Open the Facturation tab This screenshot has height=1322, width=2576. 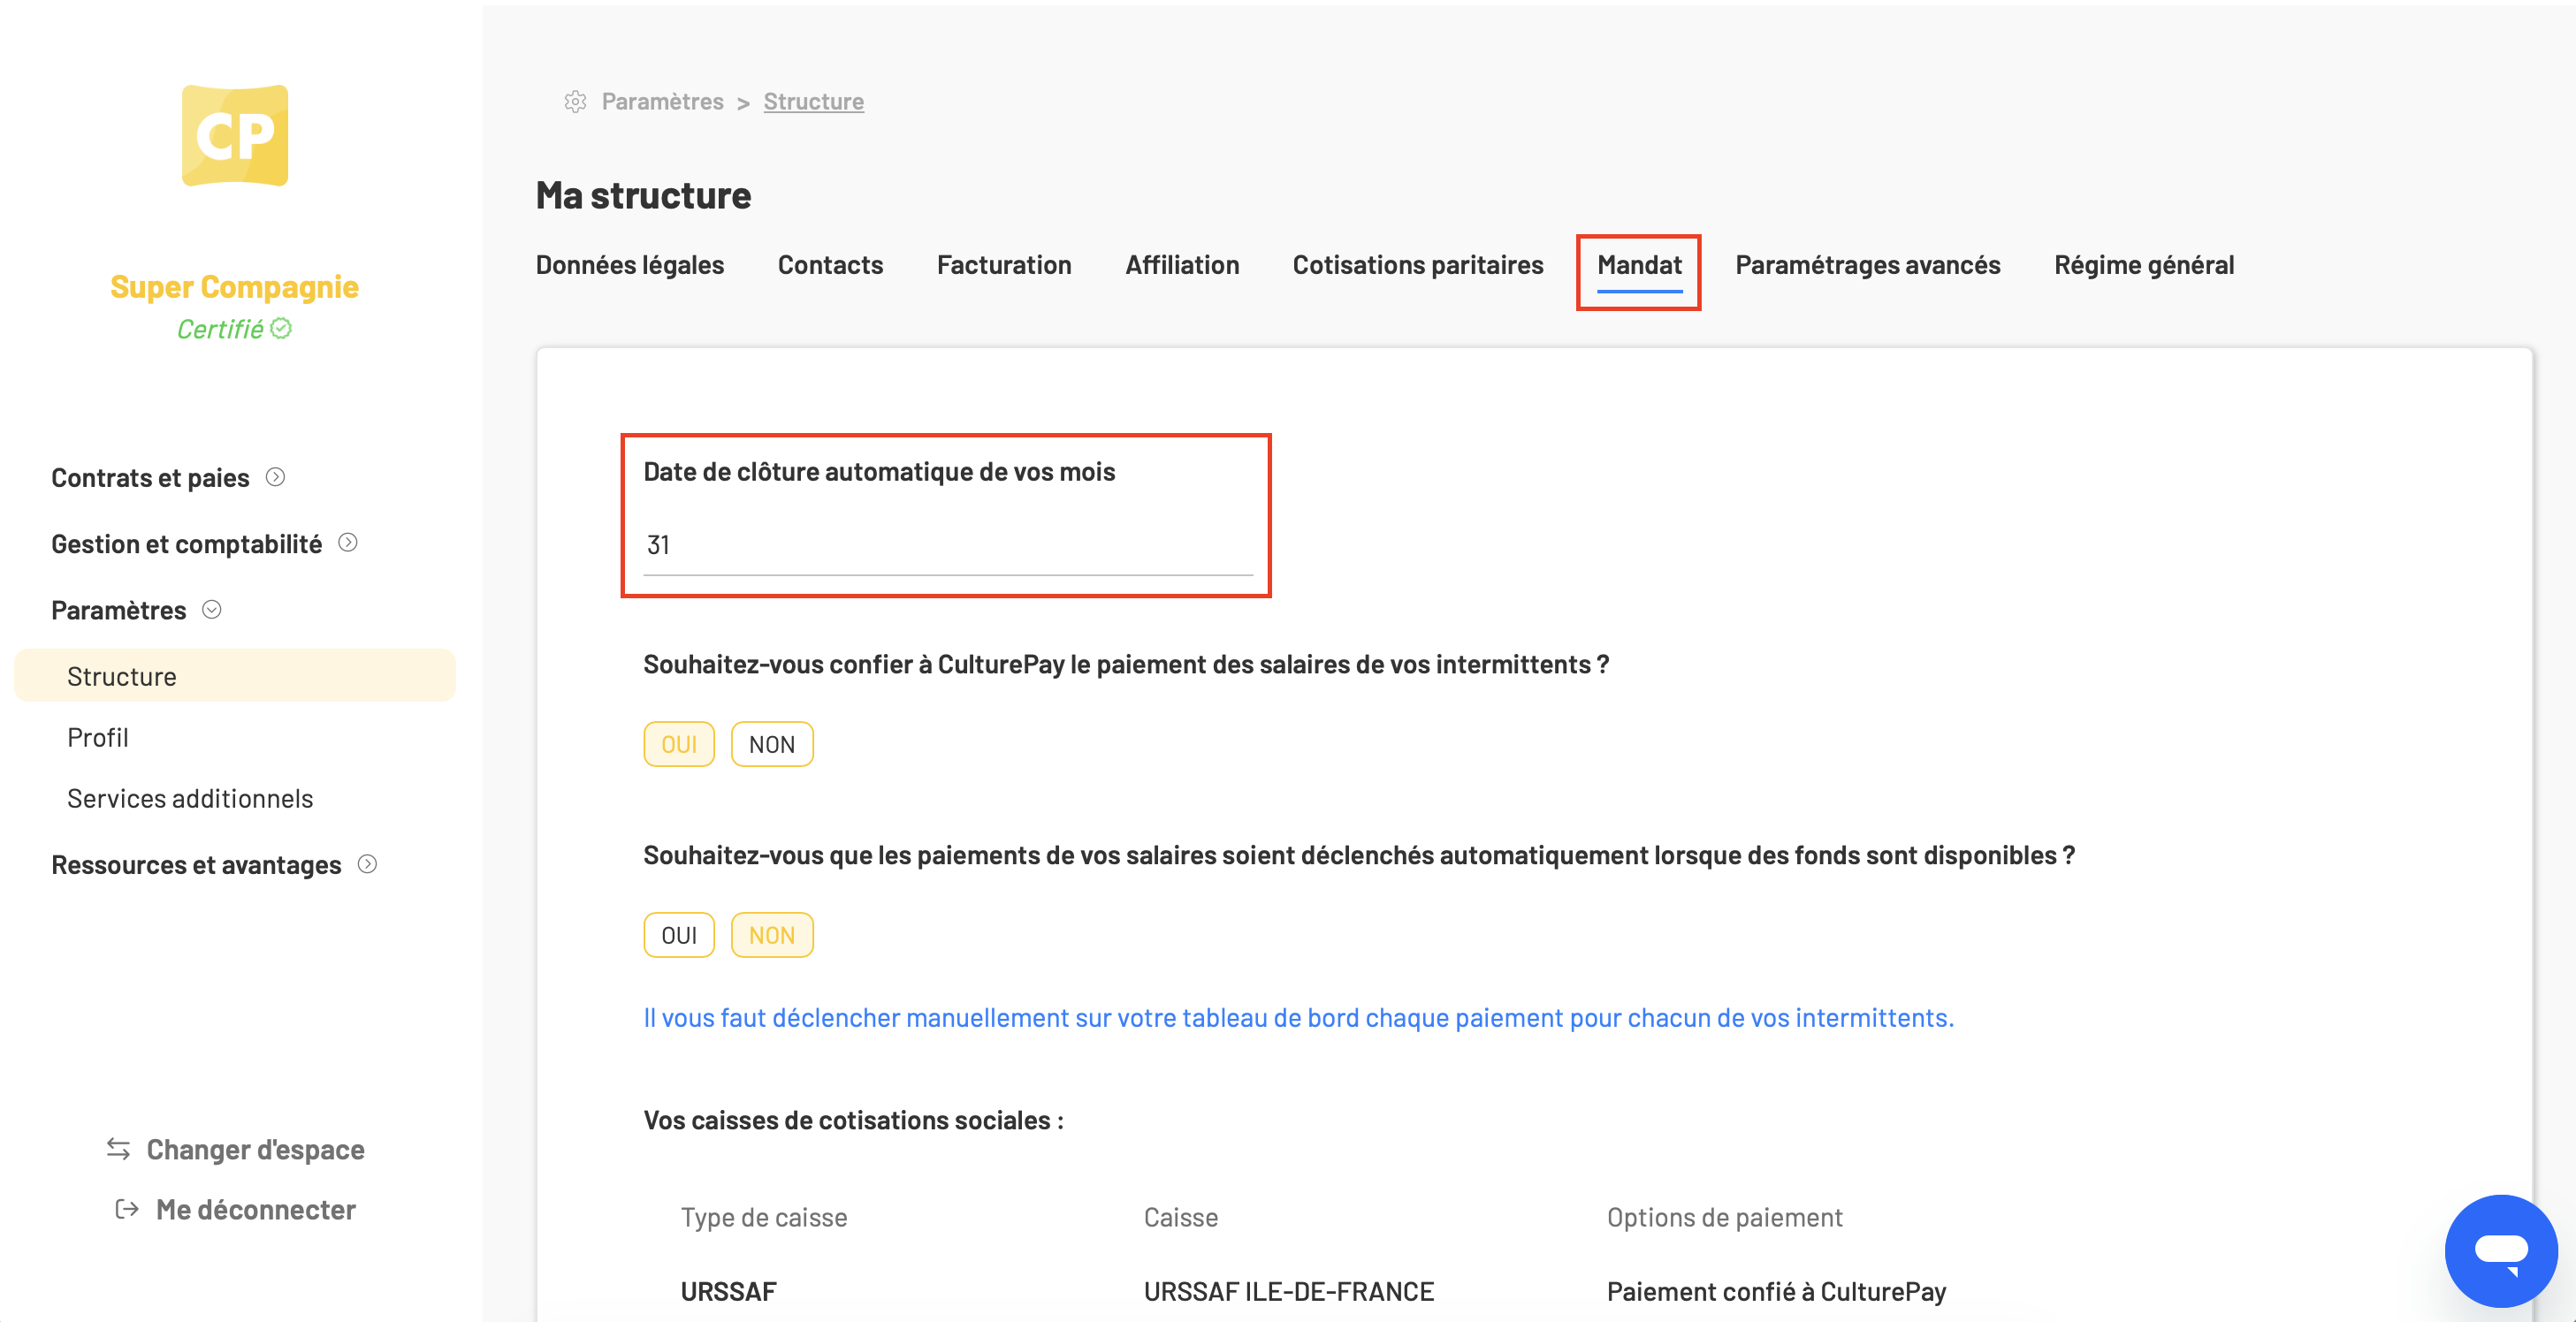click(1004, 265)
